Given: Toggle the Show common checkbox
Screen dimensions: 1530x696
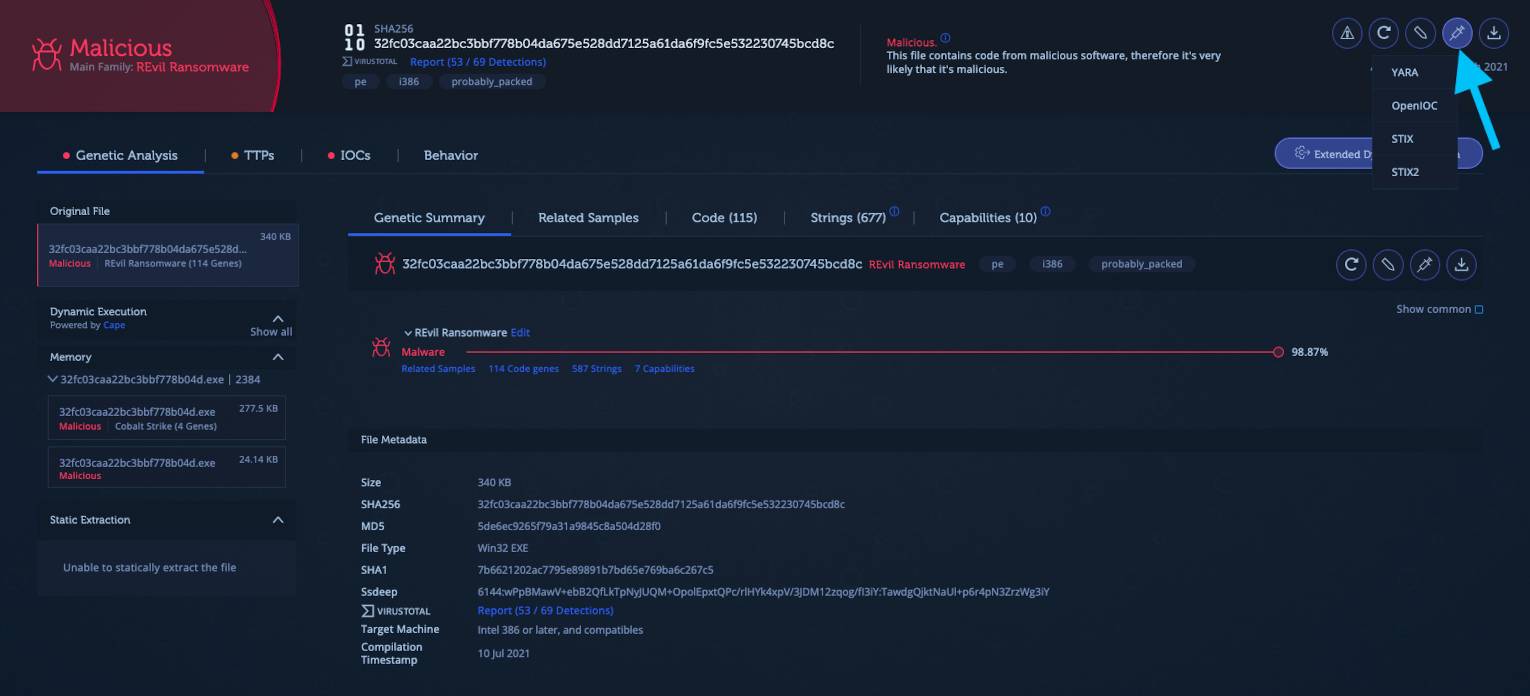Looking at the screenshot, I should pyautogui.click(x=1479, y=310).
